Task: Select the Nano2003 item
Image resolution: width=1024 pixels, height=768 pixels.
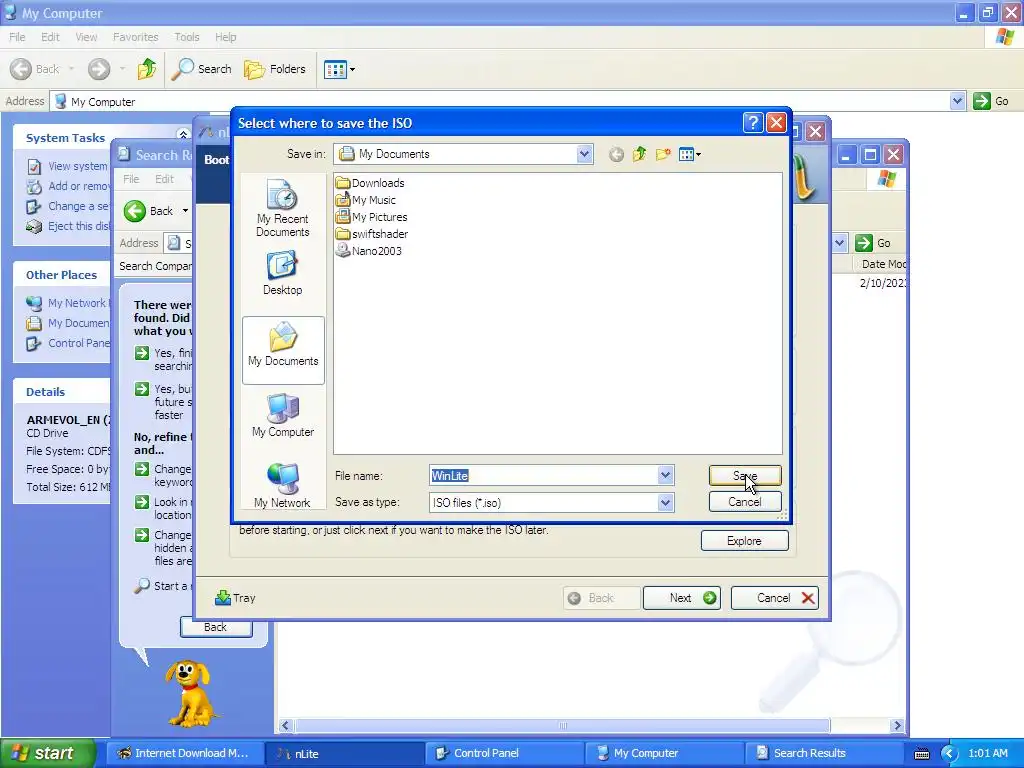Action: point(369,251)
